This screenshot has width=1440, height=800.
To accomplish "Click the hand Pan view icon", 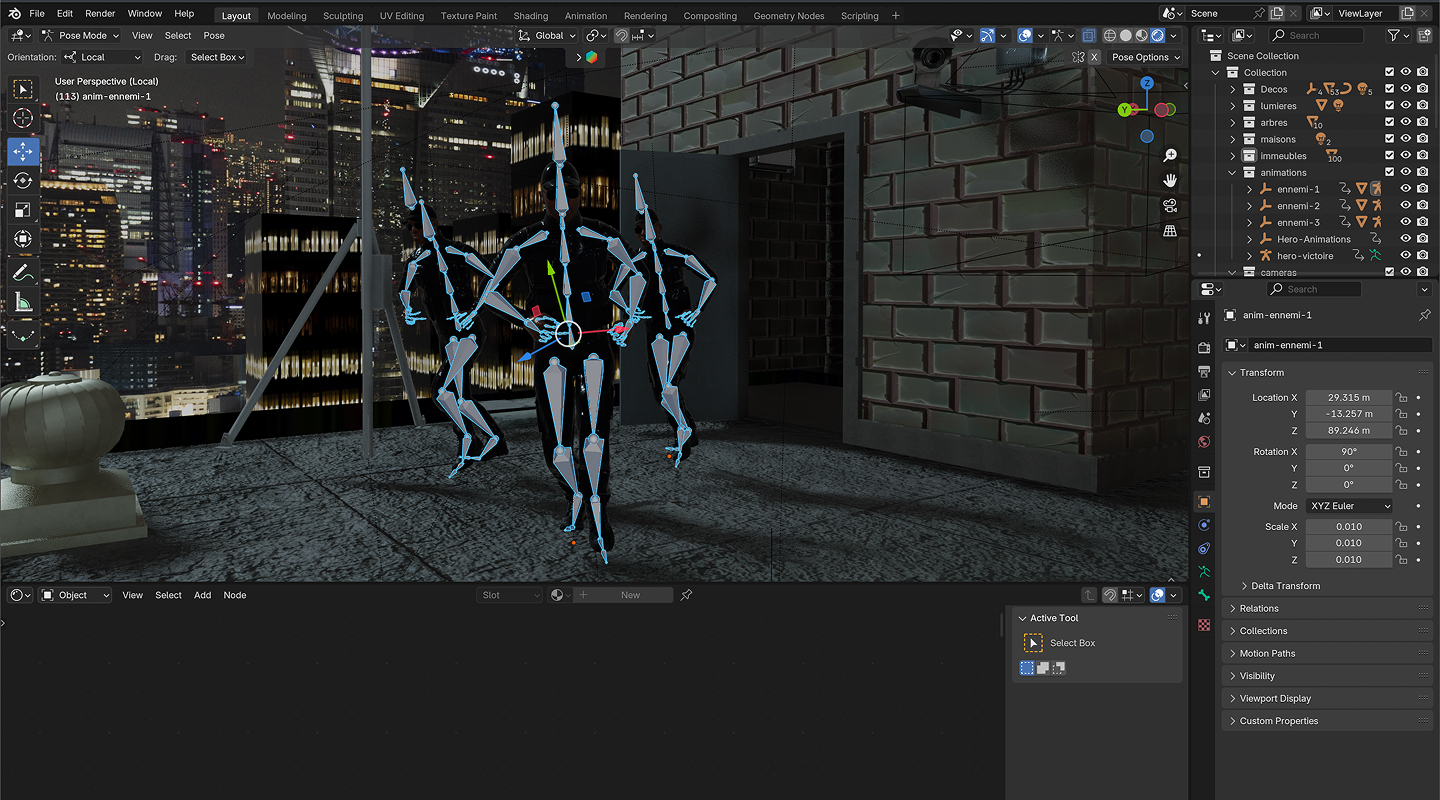I will [1170, 181].
